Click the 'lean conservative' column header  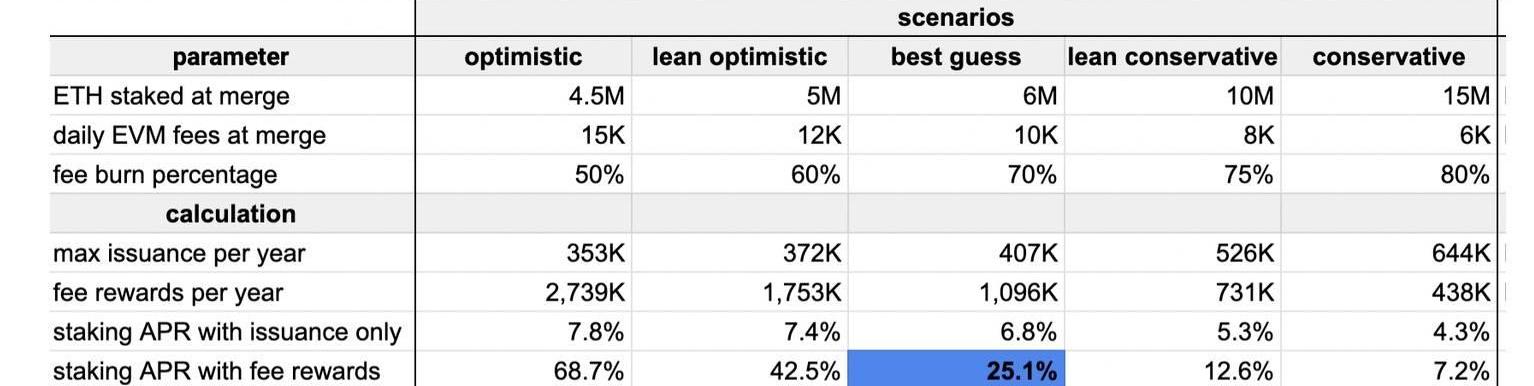[x=1173, y=57]
